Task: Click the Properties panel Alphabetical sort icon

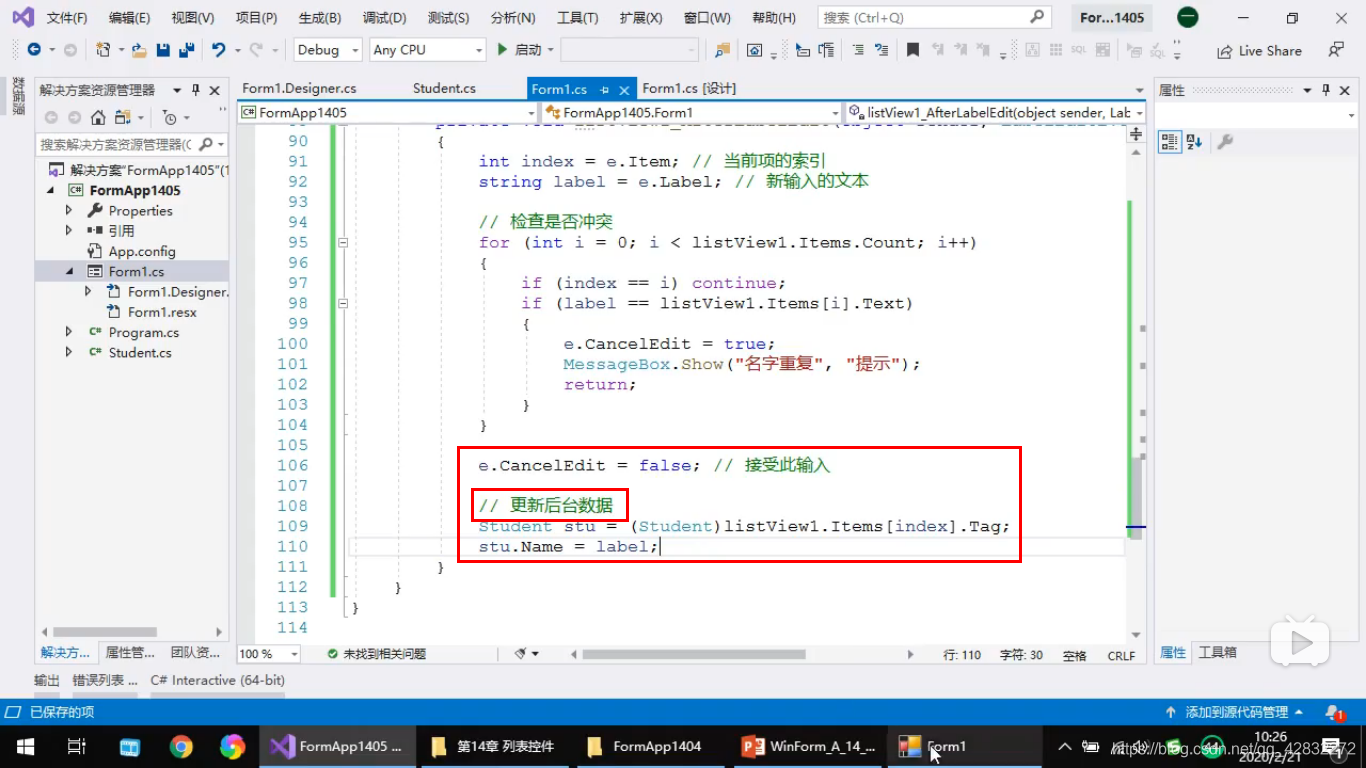Action: (x=1194, y=142)
